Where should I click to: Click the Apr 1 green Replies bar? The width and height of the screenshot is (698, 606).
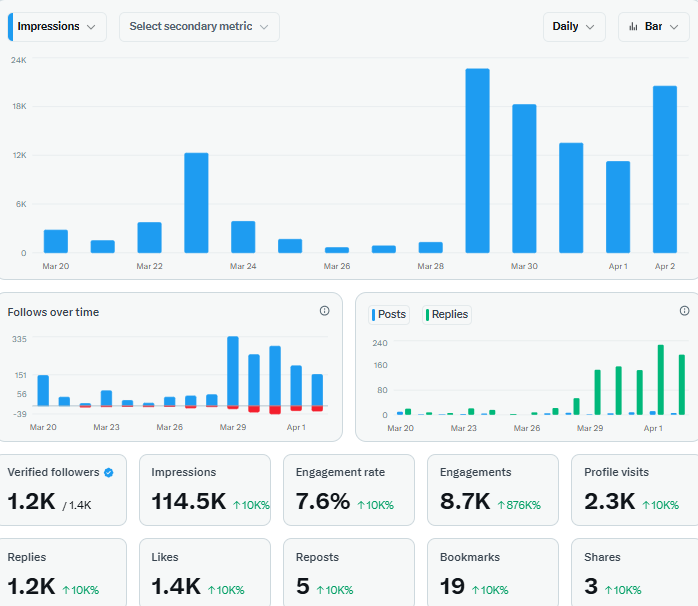tap(661, 380)
